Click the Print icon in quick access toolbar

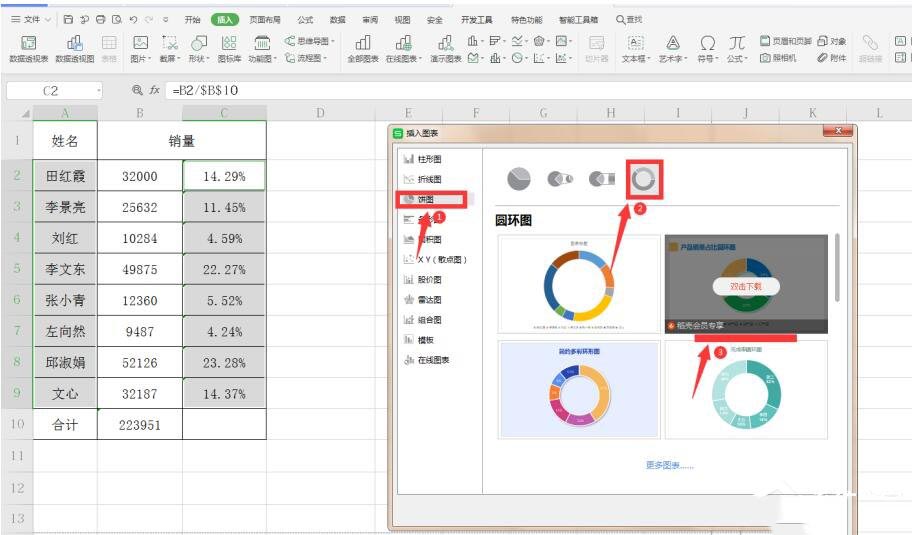click(x=101, y=19)
